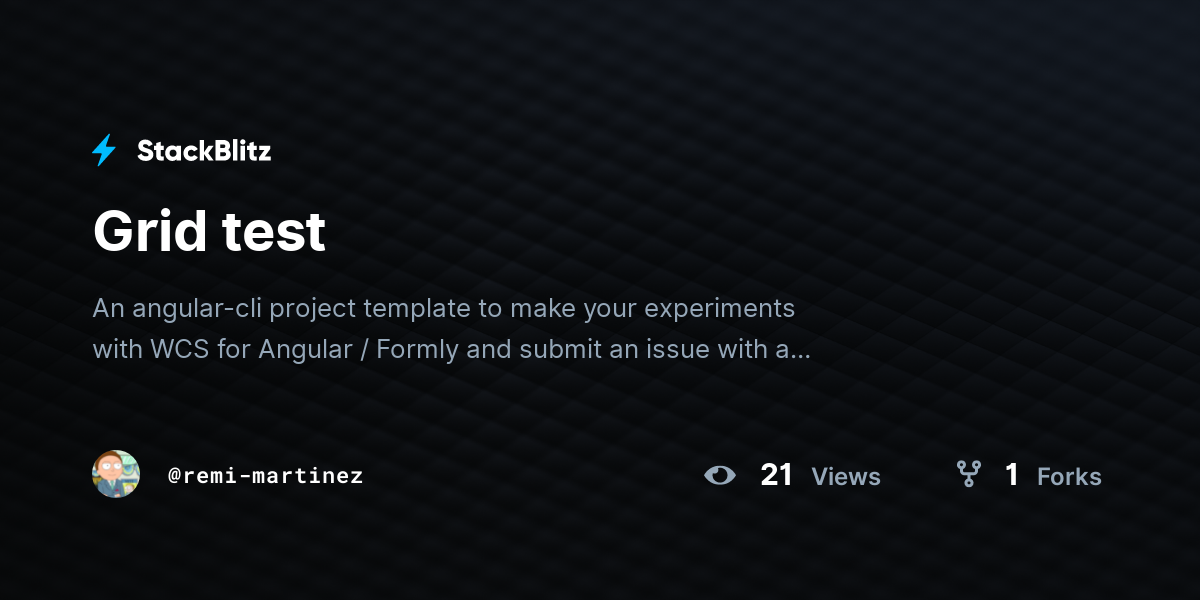This screenshot has height=600, width=1200.
Task: Click the fork icon beside fork count
Action: pyautogui.click(x=968, y=474)
